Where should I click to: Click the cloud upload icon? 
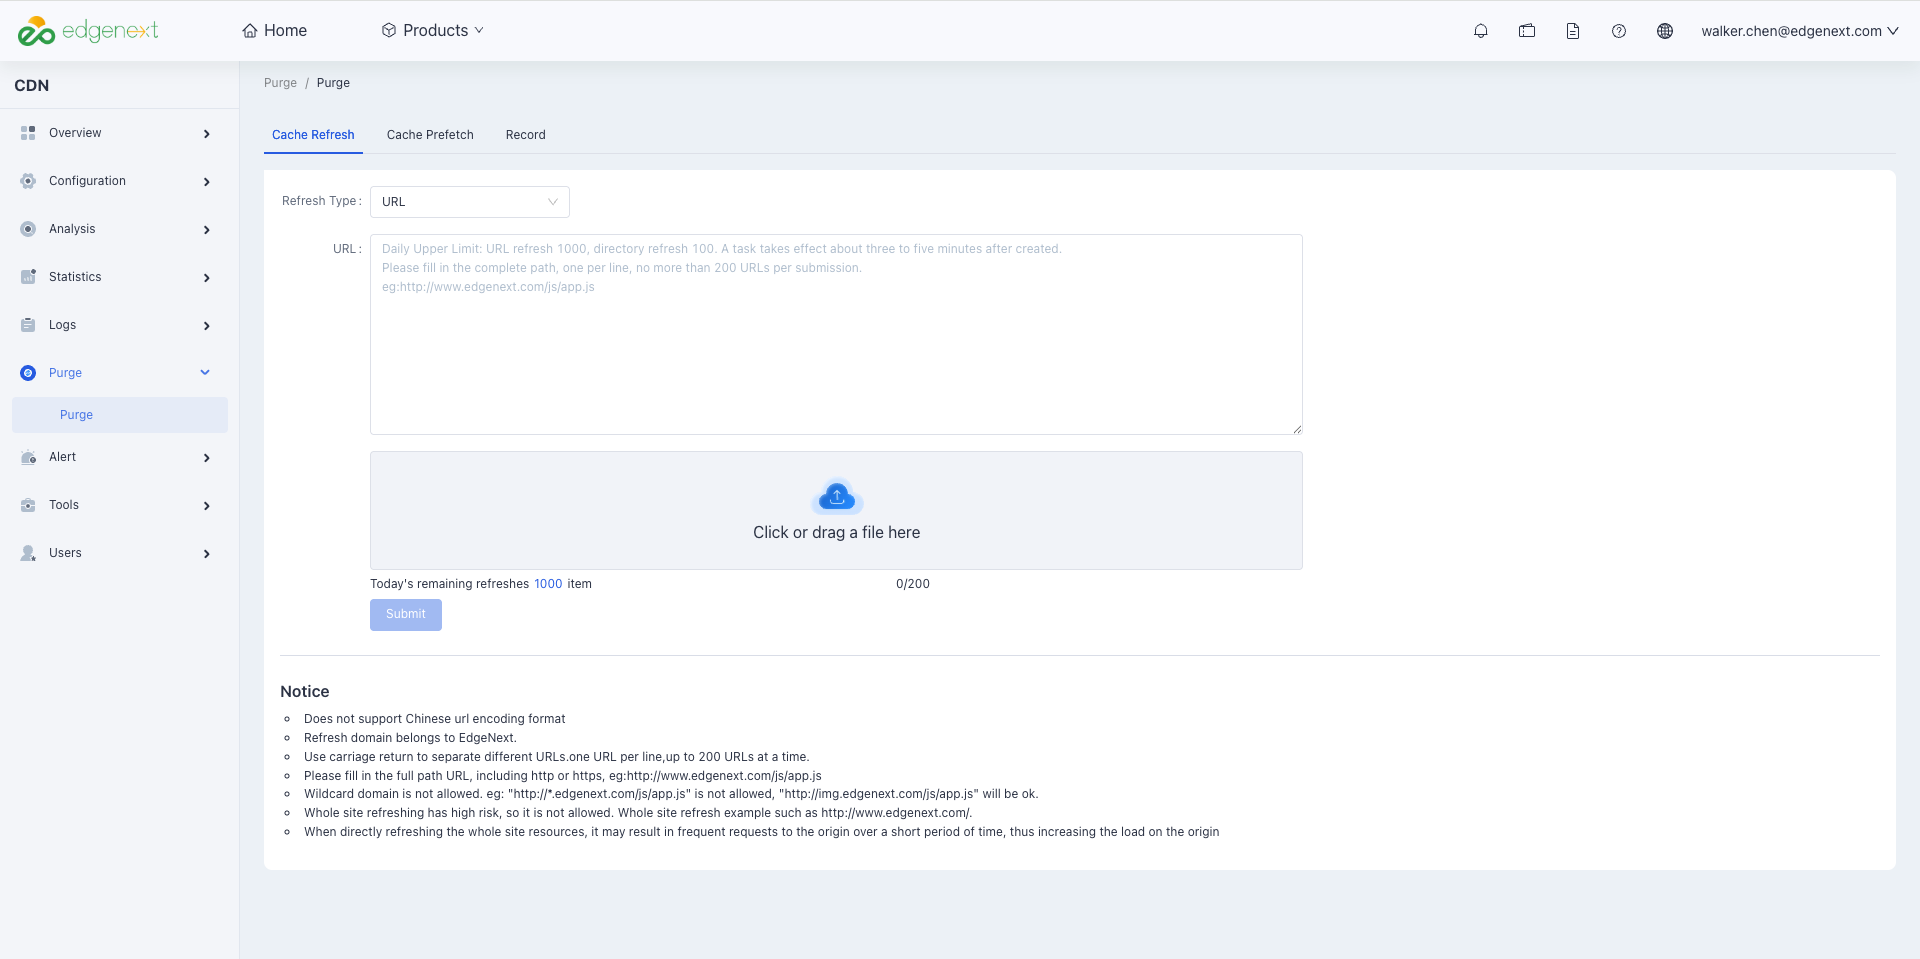tap(837, 497)
